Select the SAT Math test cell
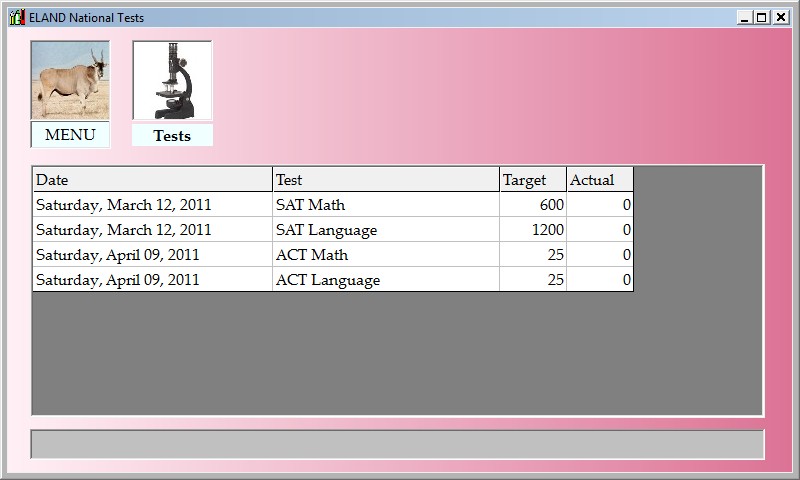 [x=385, y=205]
